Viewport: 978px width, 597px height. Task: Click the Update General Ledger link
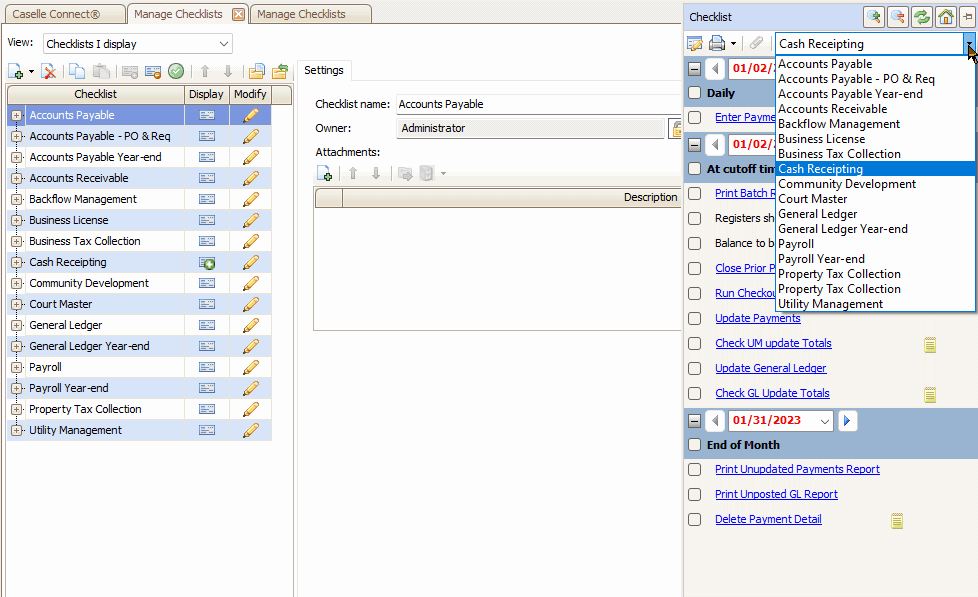770,368
